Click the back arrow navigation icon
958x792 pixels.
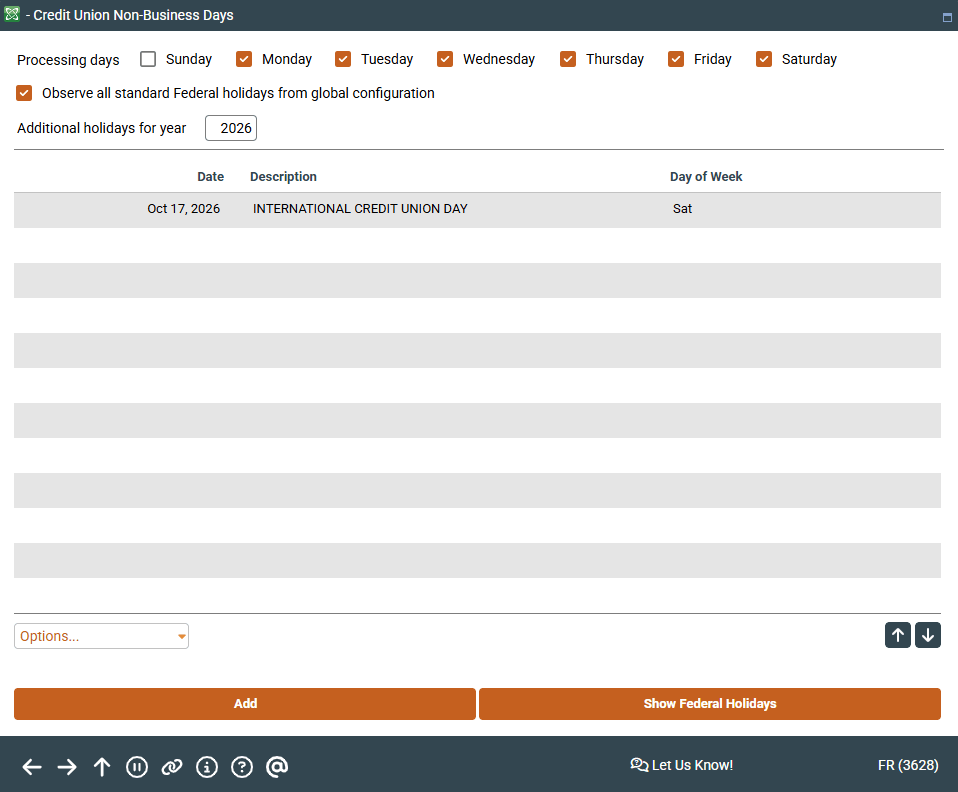(x=32, y=767)
